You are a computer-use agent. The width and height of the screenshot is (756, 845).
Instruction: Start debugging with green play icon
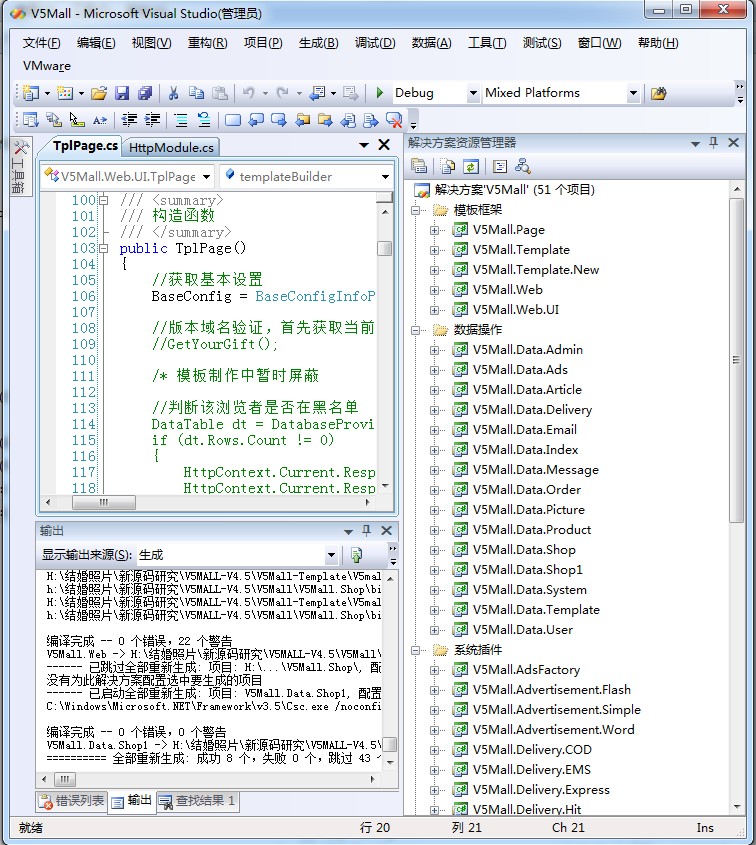[x=380, y=93]
